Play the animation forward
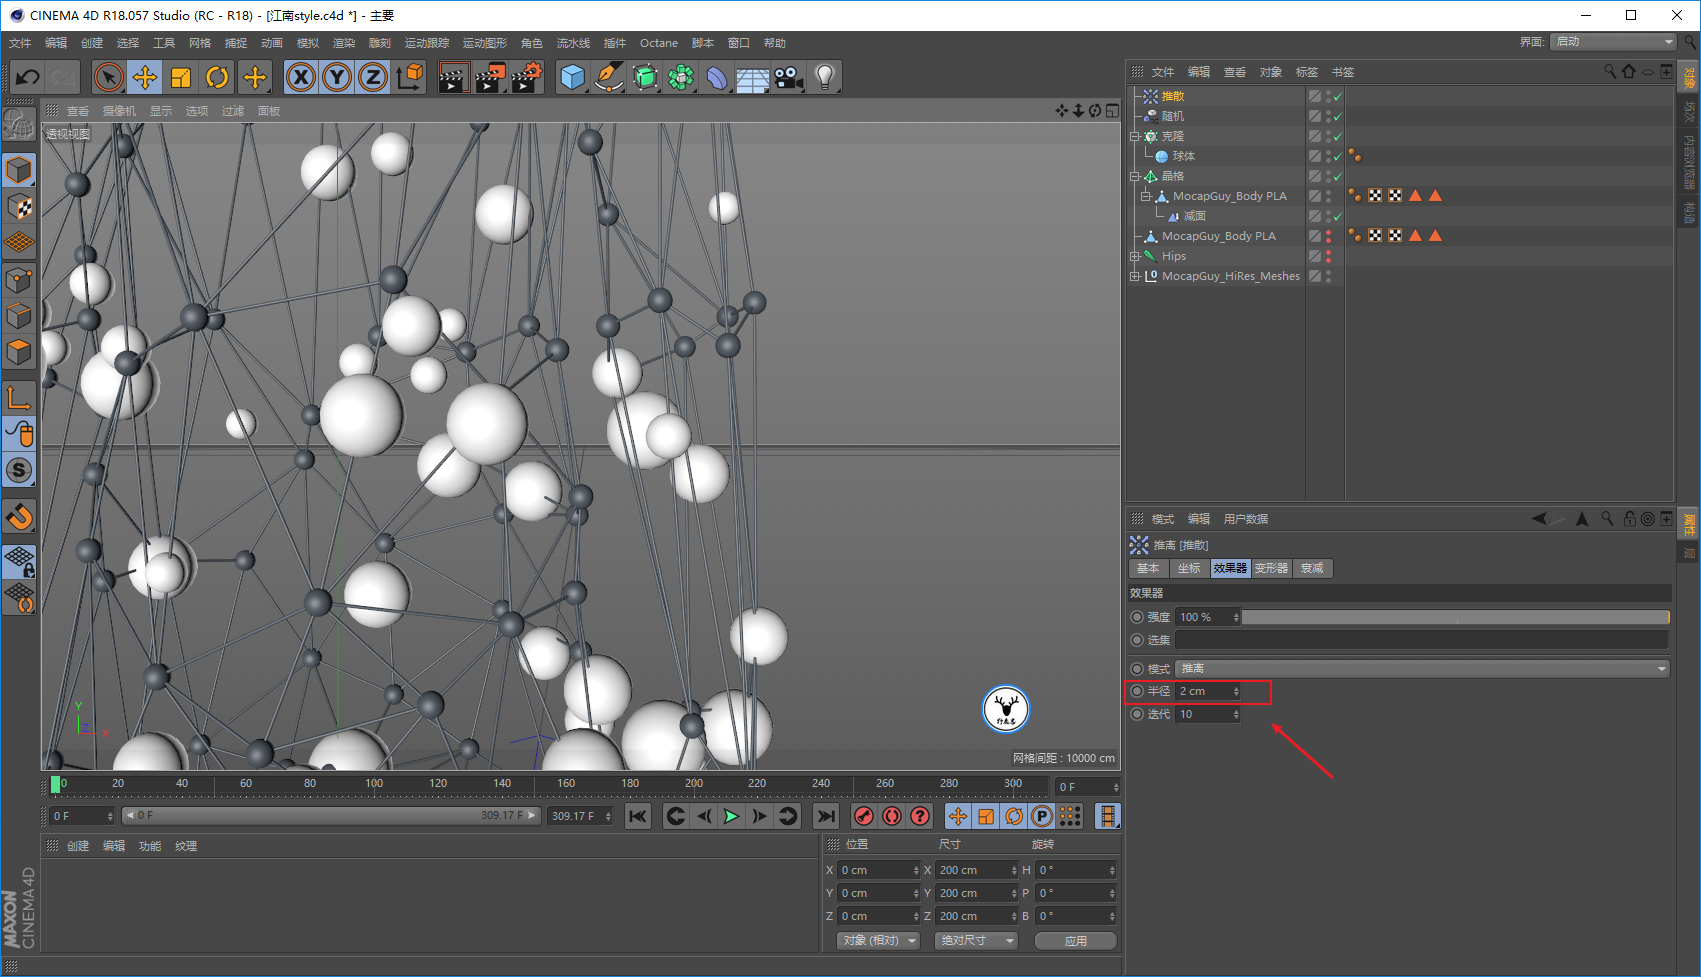1701x977 pixels. [x=731, y=816]
